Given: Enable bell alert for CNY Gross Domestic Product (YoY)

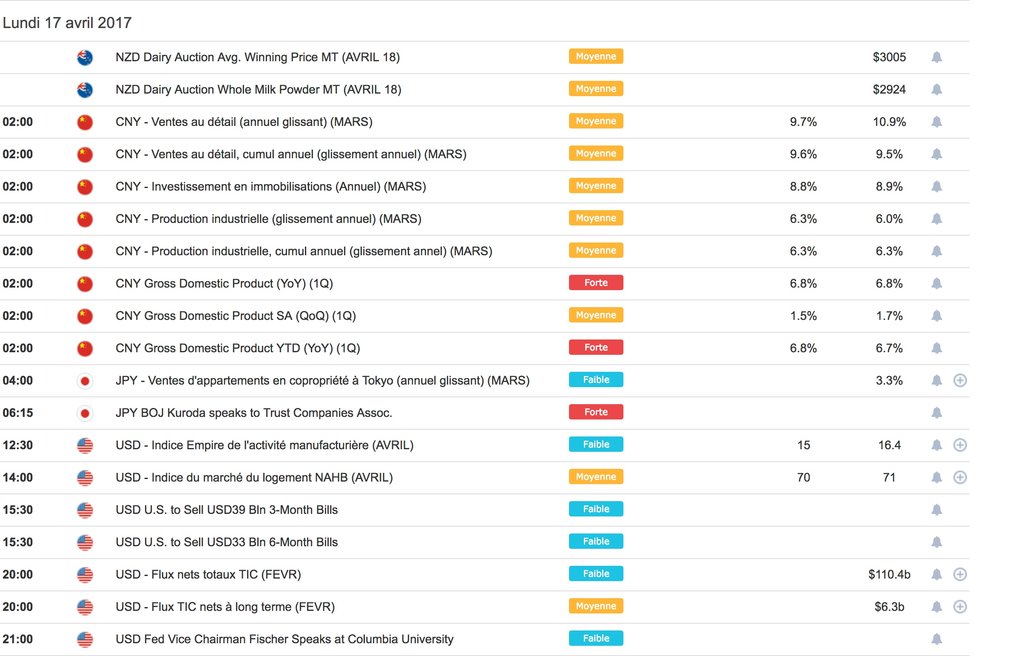Looking at the screenshot, I should click(936, 284).
